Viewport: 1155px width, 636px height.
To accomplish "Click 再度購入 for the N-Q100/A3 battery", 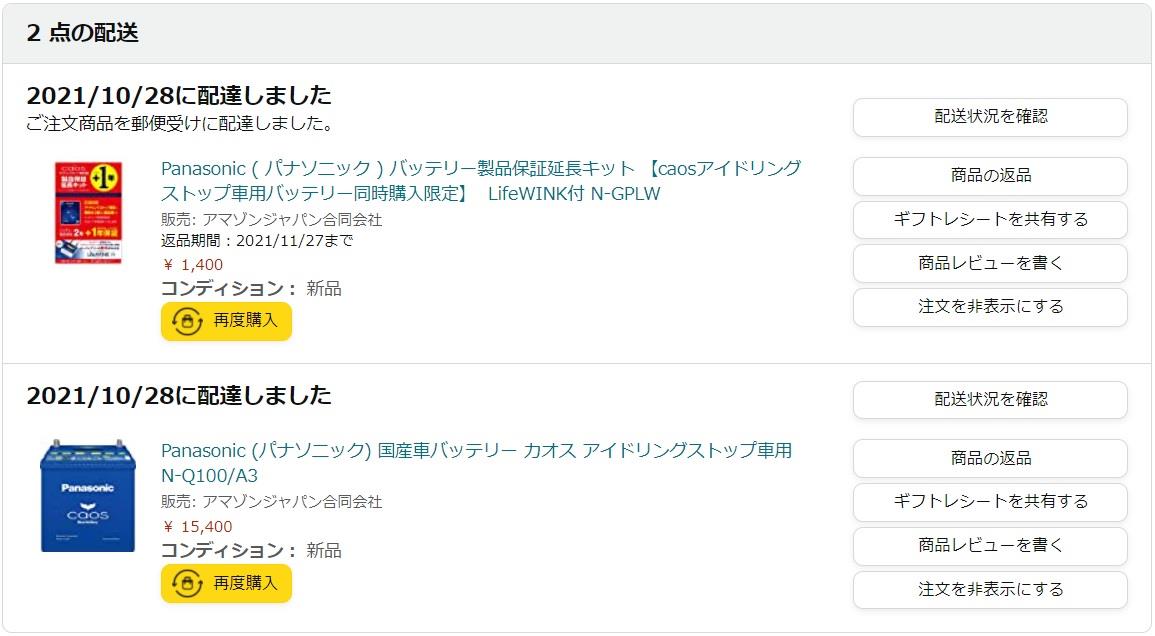I will [226, 584].
